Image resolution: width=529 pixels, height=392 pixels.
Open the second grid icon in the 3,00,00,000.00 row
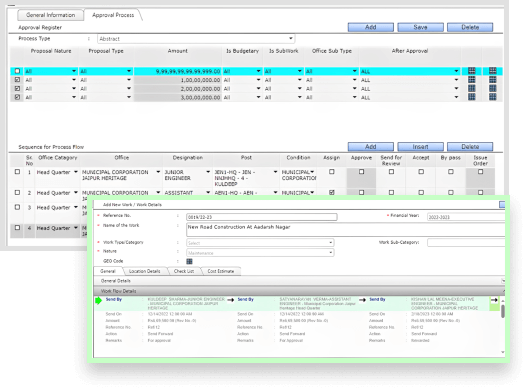[x=493, y=97]
